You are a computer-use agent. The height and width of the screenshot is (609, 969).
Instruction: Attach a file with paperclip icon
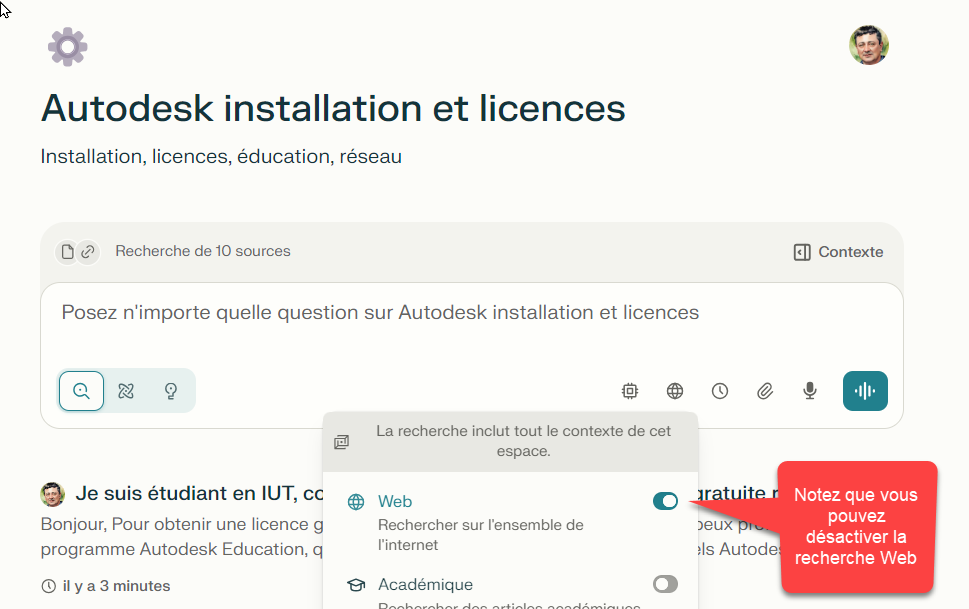point(765,391)
